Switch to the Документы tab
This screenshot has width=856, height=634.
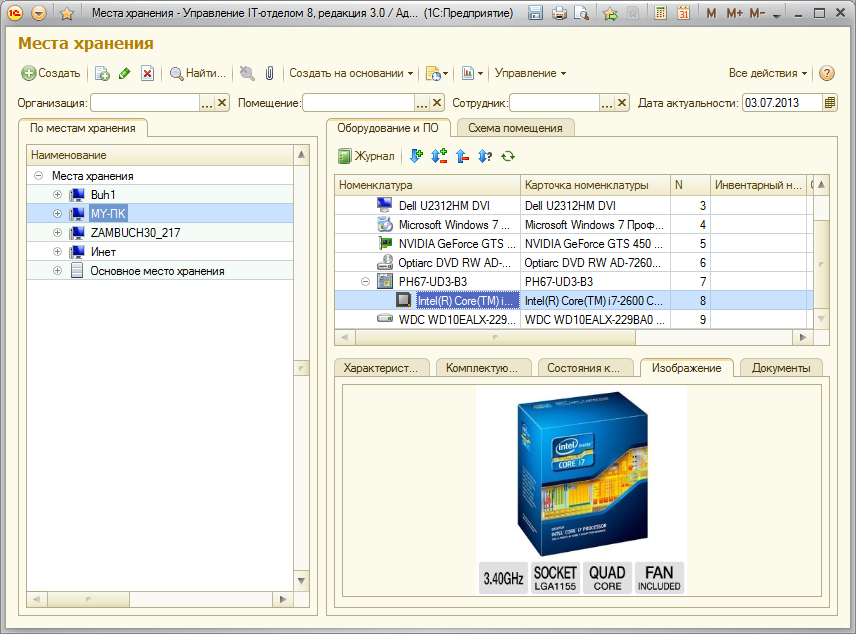780,368
